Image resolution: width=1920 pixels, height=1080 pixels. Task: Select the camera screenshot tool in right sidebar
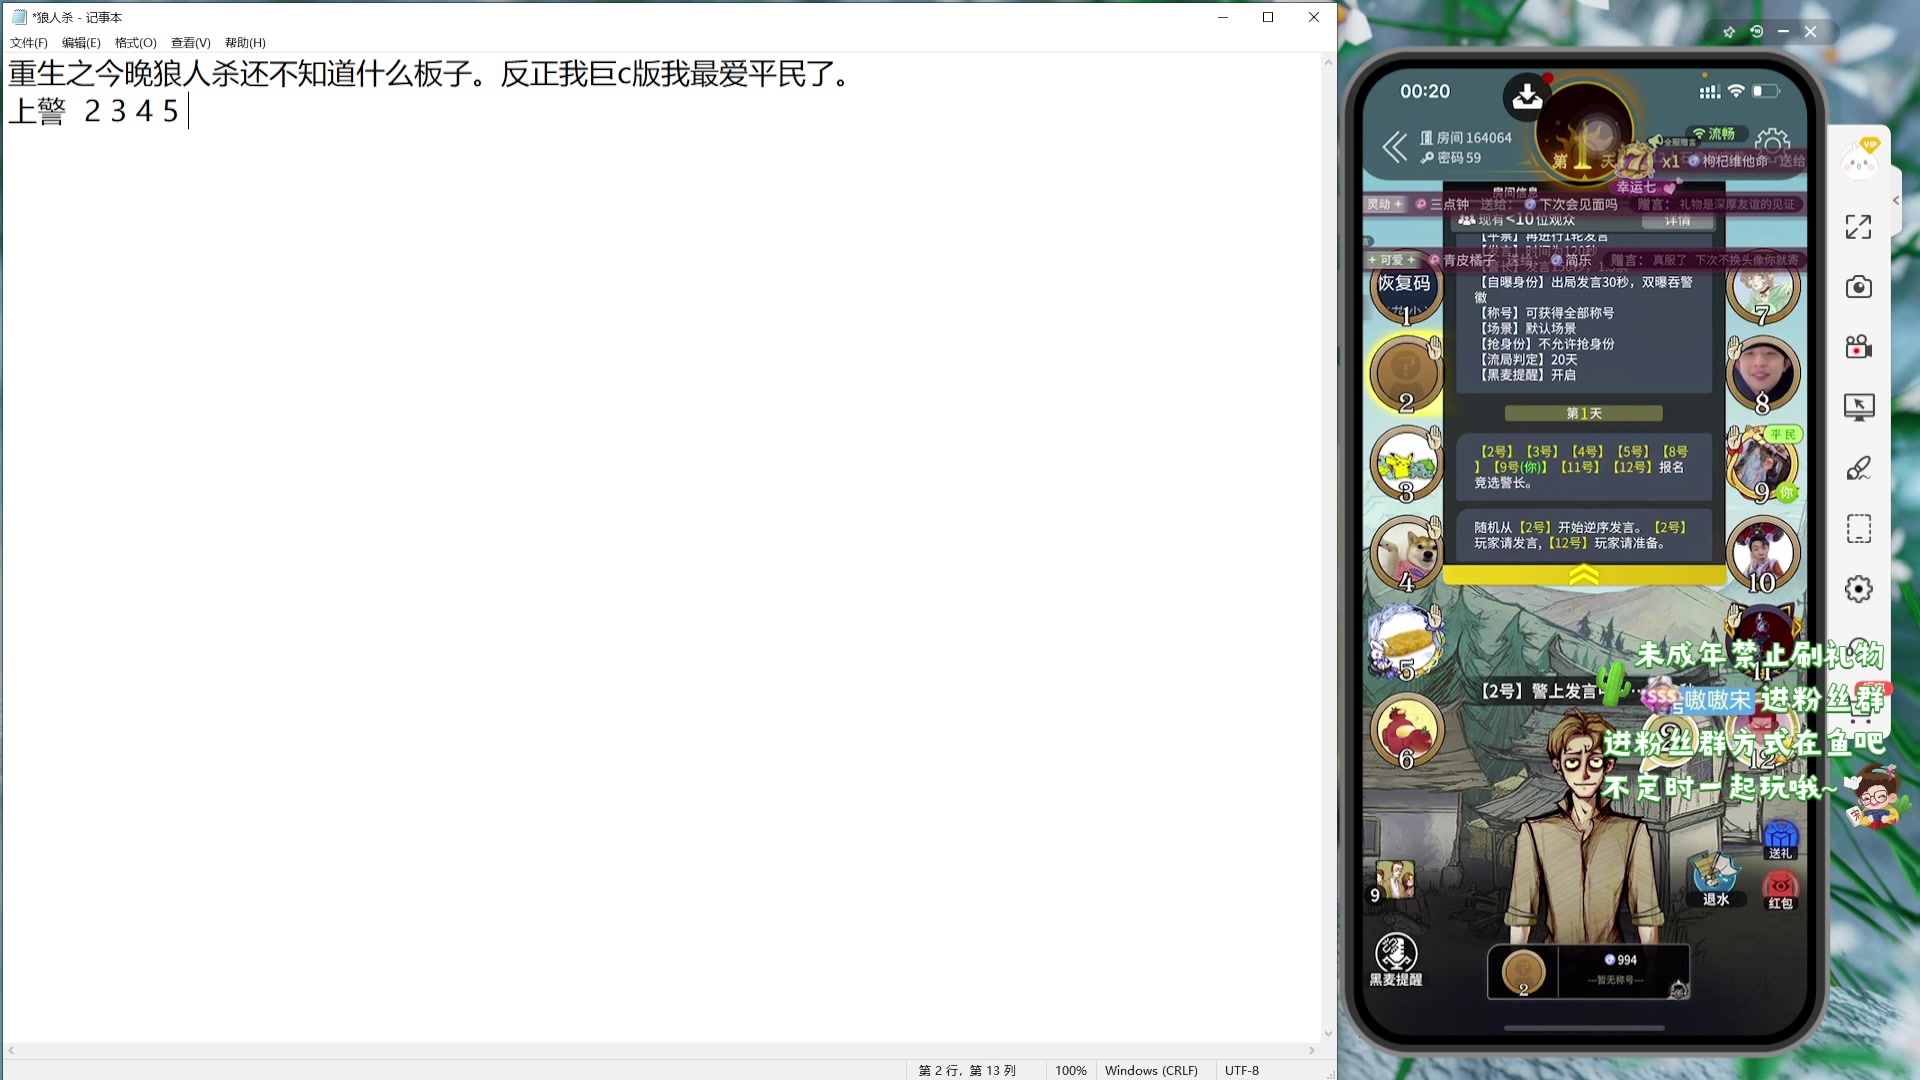click(x=1858, y=287)
